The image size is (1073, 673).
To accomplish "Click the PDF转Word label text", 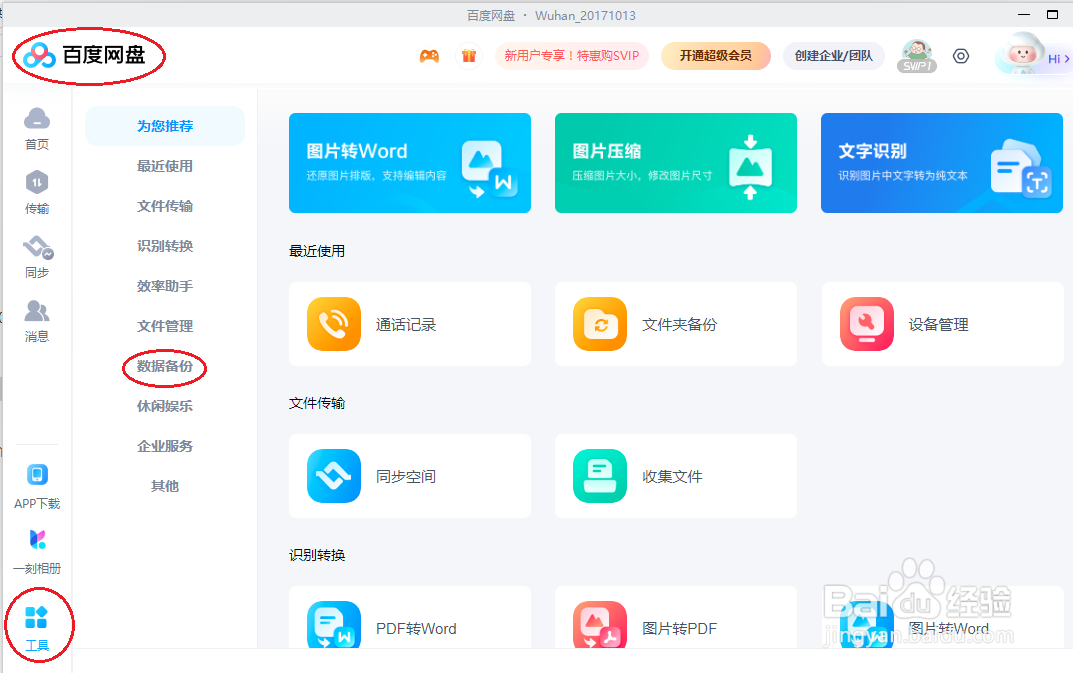I will pyautogui.click(x=416, y=628).
